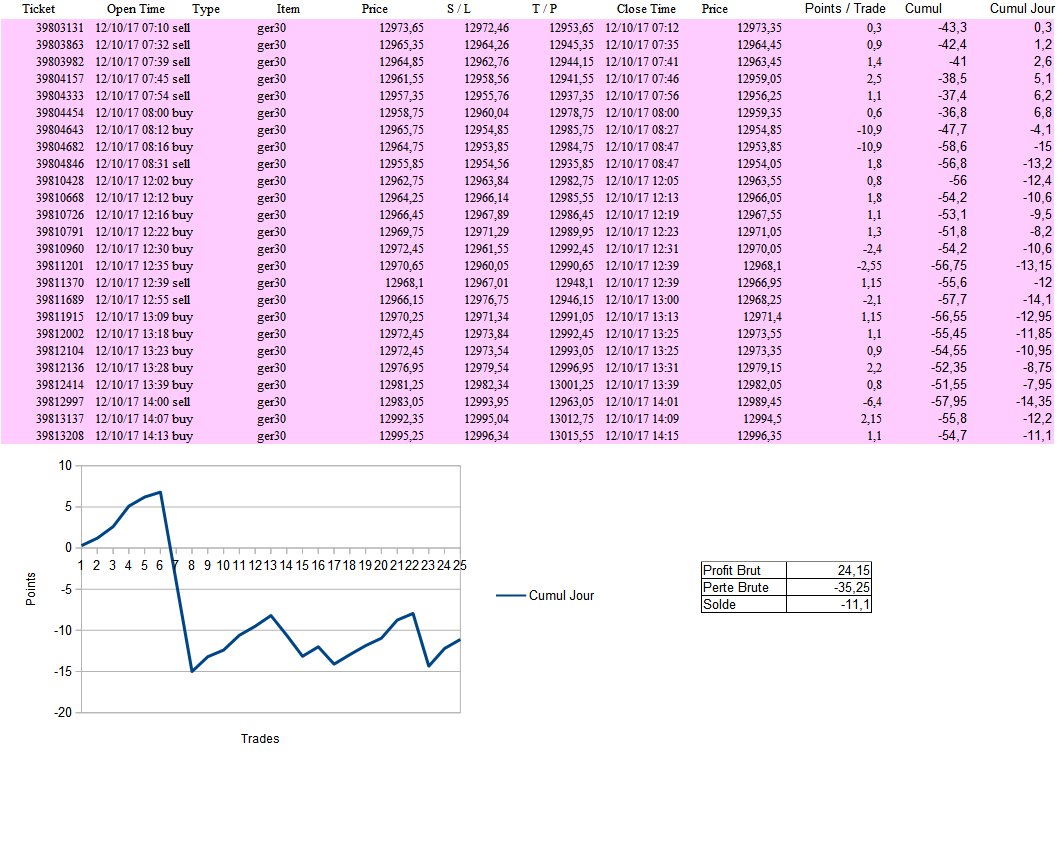Screen dimensions: 1057x847
Task: Click the Trades axis title on chart
Action: (x=260, y=738)
